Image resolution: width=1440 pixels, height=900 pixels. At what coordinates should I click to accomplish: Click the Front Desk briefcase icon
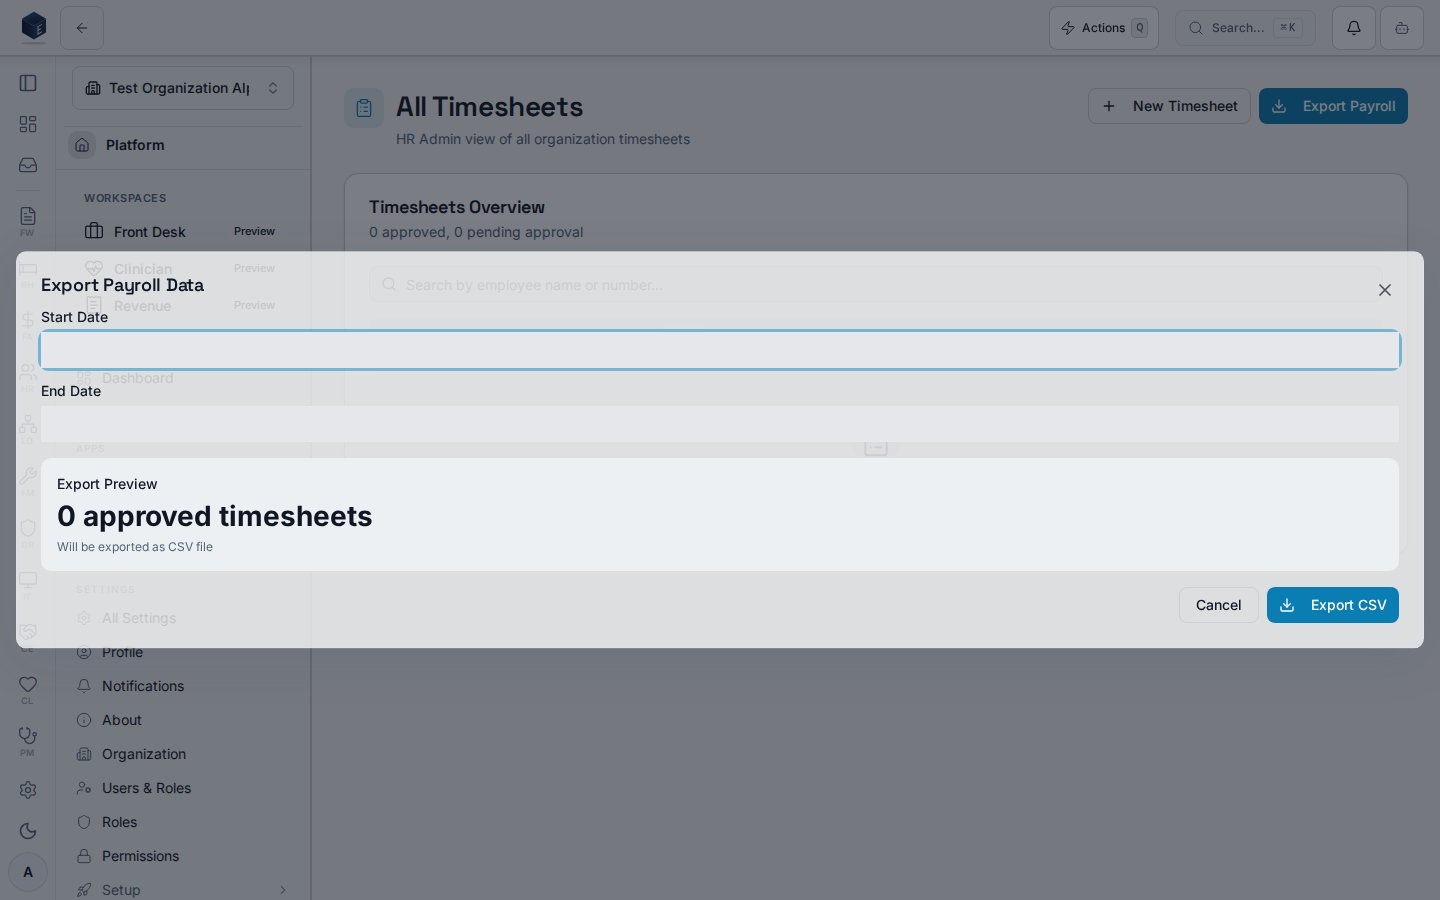click(x=94, y=231)
